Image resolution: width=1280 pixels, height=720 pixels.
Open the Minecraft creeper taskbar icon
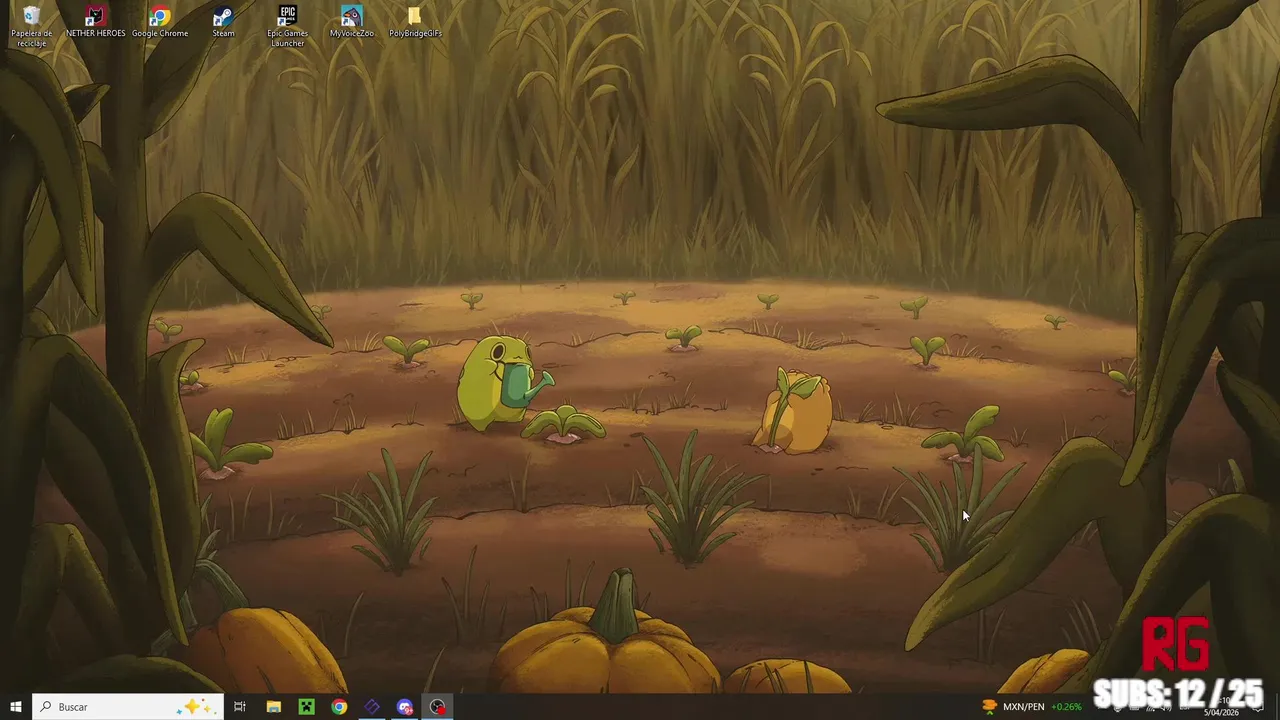coord(306,707)
